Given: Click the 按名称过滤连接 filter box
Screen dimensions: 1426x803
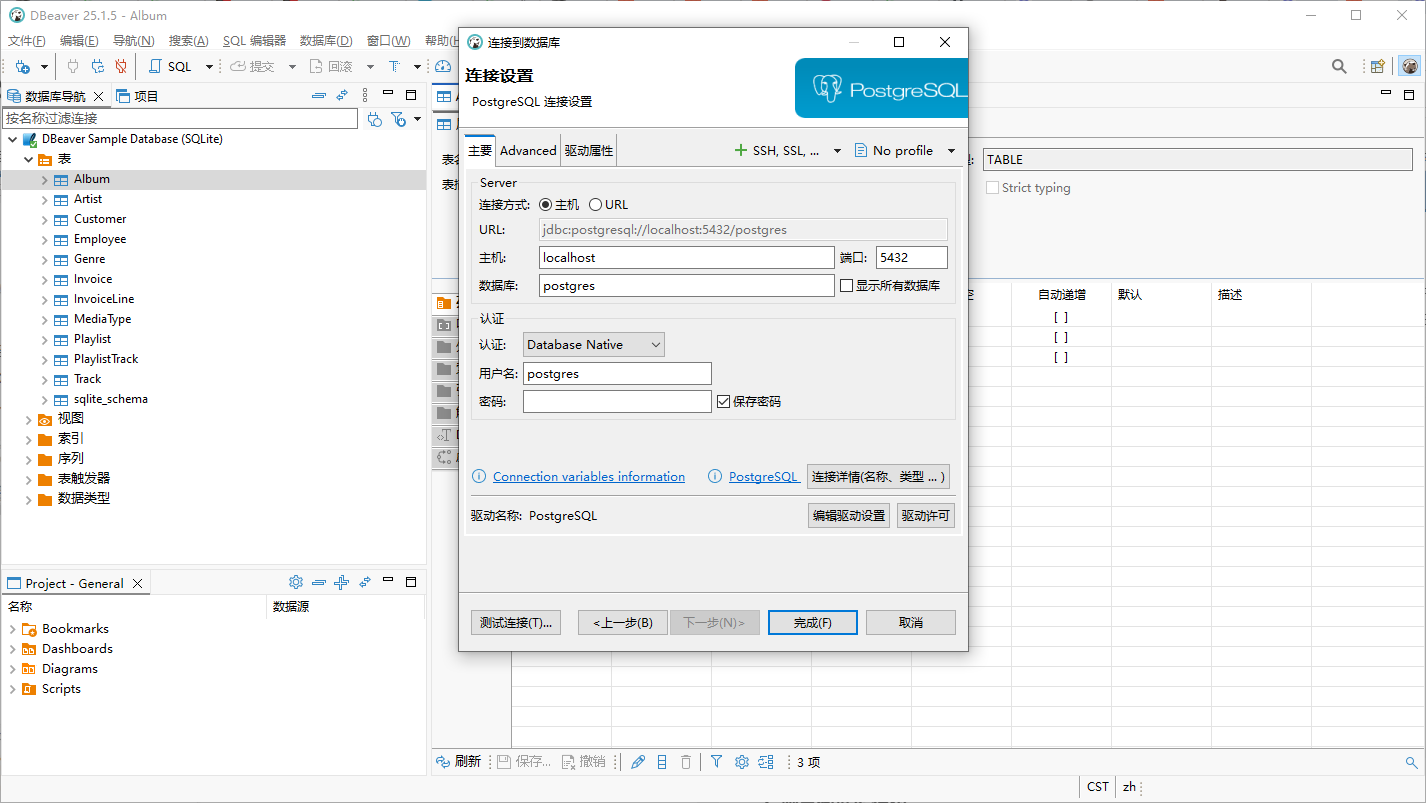Looking at the screenshot, I should pyautogui.click(x=180, y=118).
